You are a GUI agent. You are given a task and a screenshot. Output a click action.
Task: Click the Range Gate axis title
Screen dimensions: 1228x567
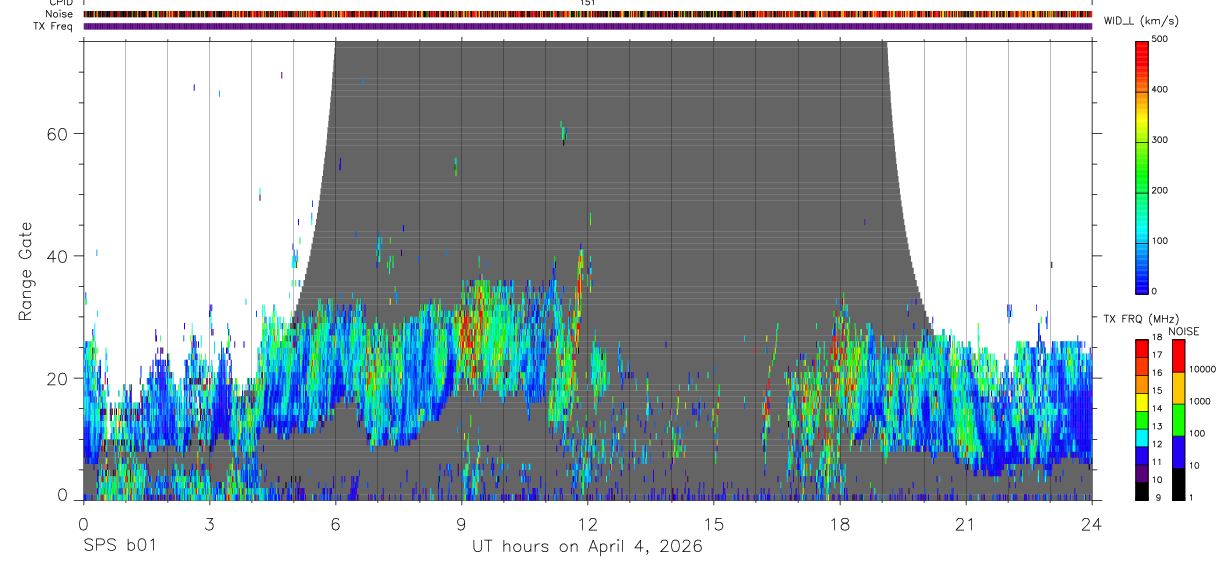pos(27,271)
